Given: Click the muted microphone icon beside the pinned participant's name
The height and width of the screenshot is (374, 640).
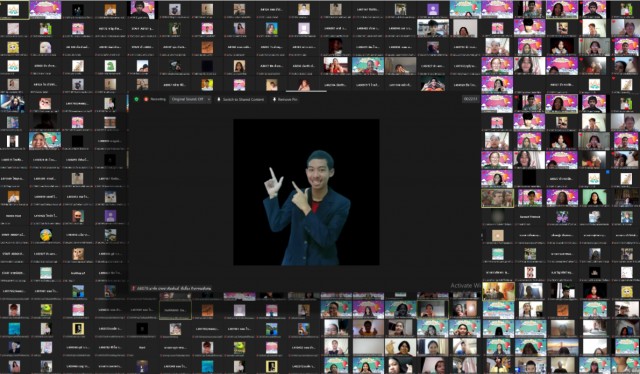Looking at the screenshot, I should [133, 288].
